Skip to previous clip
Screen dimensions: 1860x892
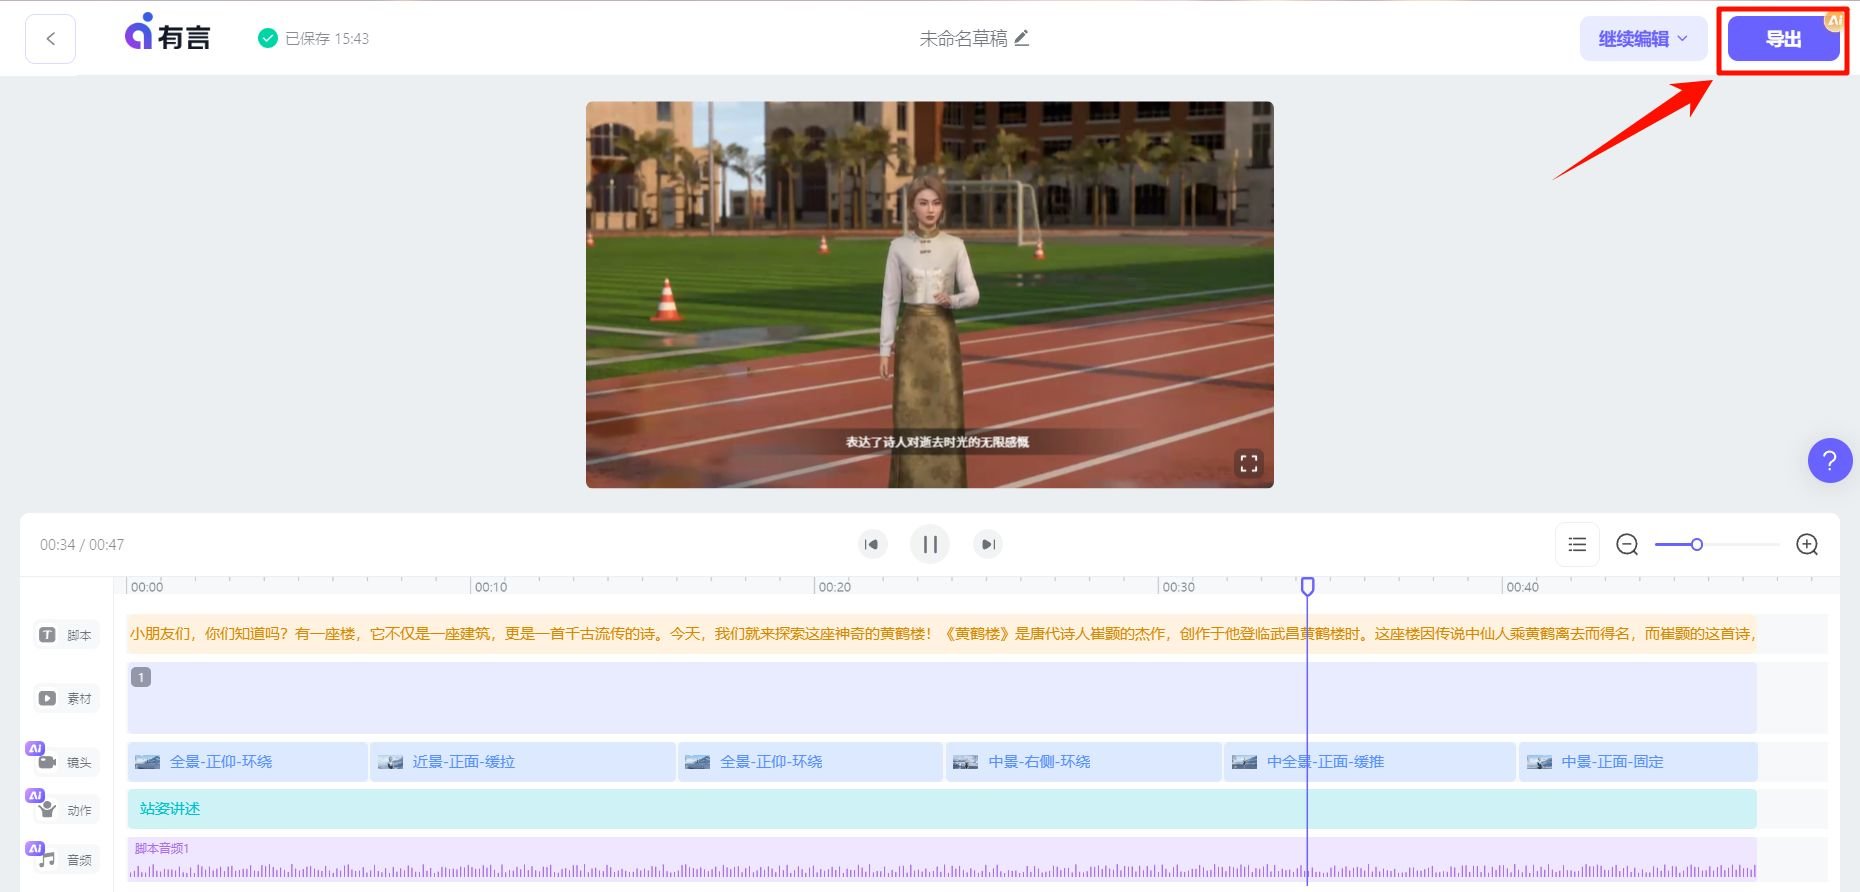872,544
